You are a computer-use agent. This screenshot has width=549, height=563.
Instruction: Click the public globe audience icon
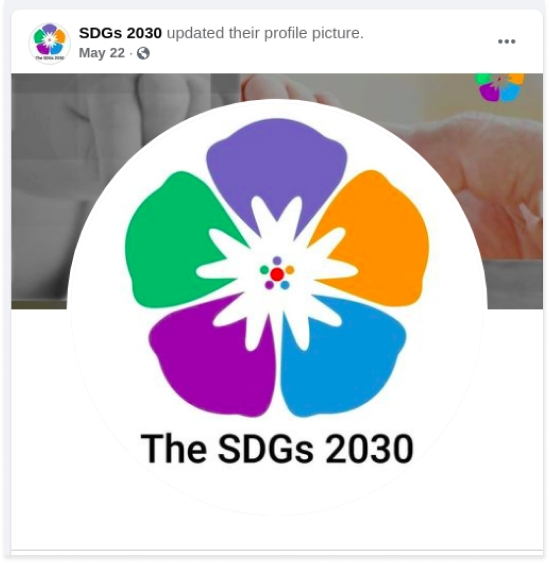point(143,53)
